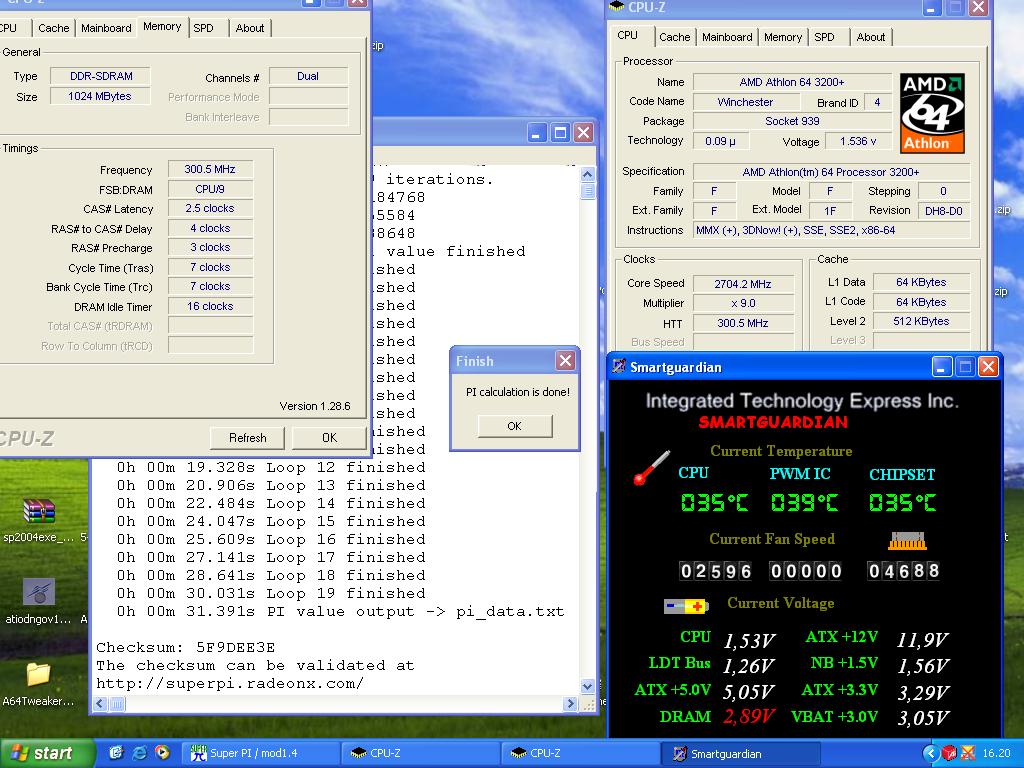Click the Level 2 cache field 512 KBytes
Viewport: 1024px width, 768px height.
[921, 321]
